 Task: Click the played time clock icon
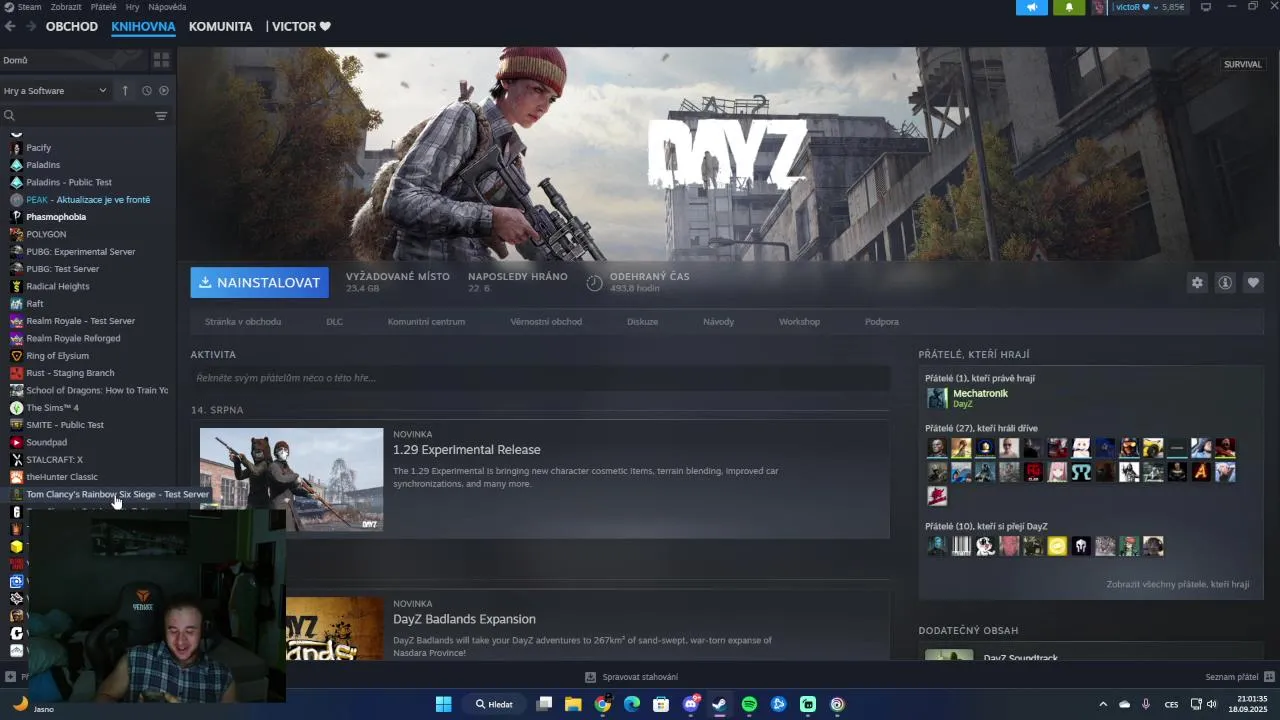tap(594, 283)
